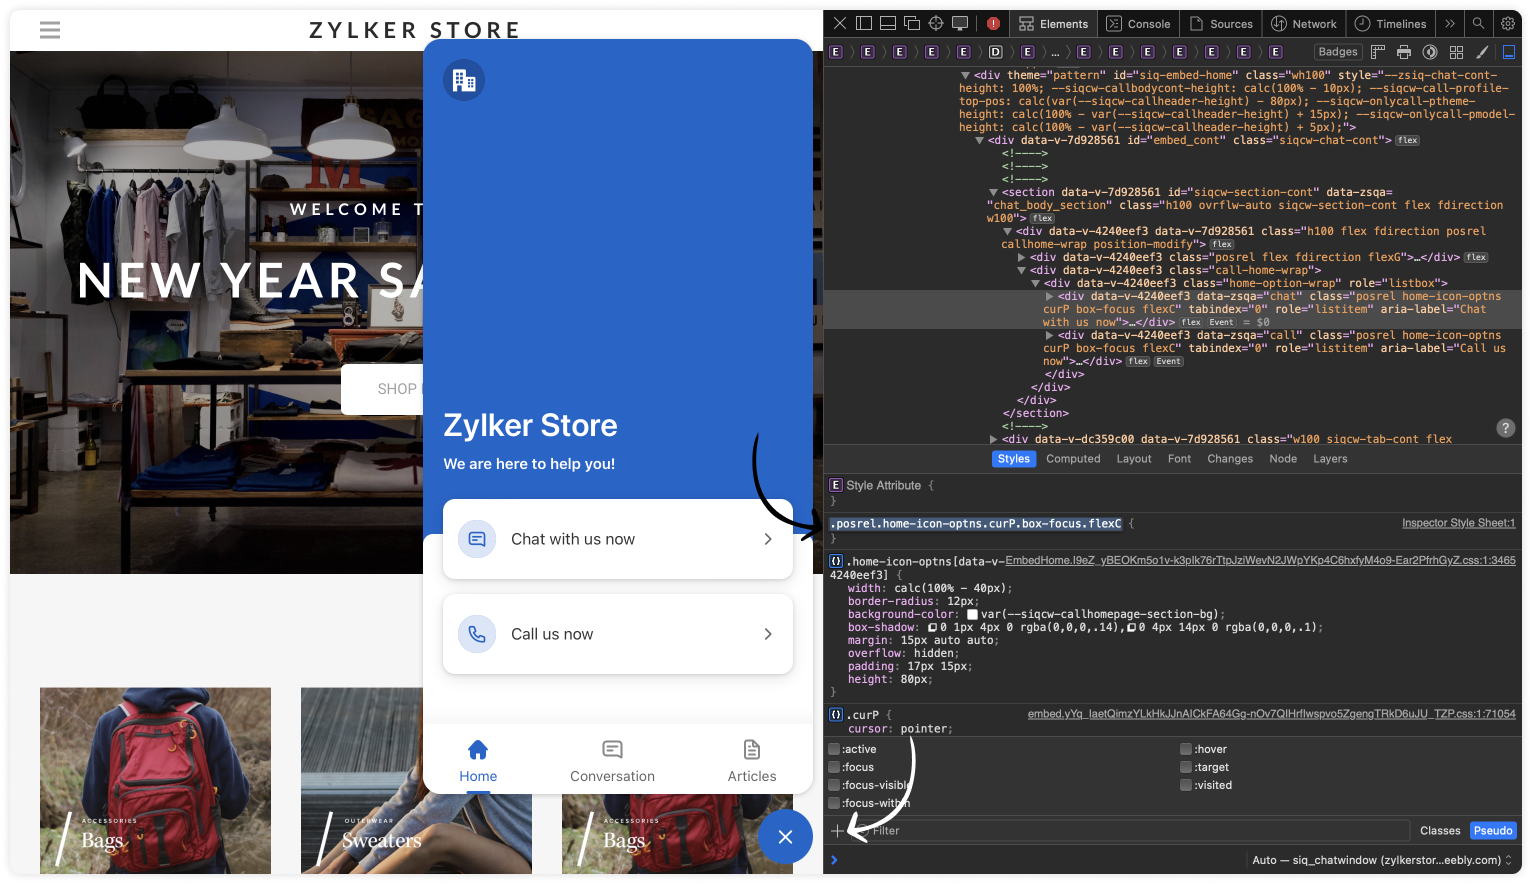The height and width of the screenshot is (884, 1532).
Task: Show more inspector tabs with double chevron
Action: (1450, 23)
